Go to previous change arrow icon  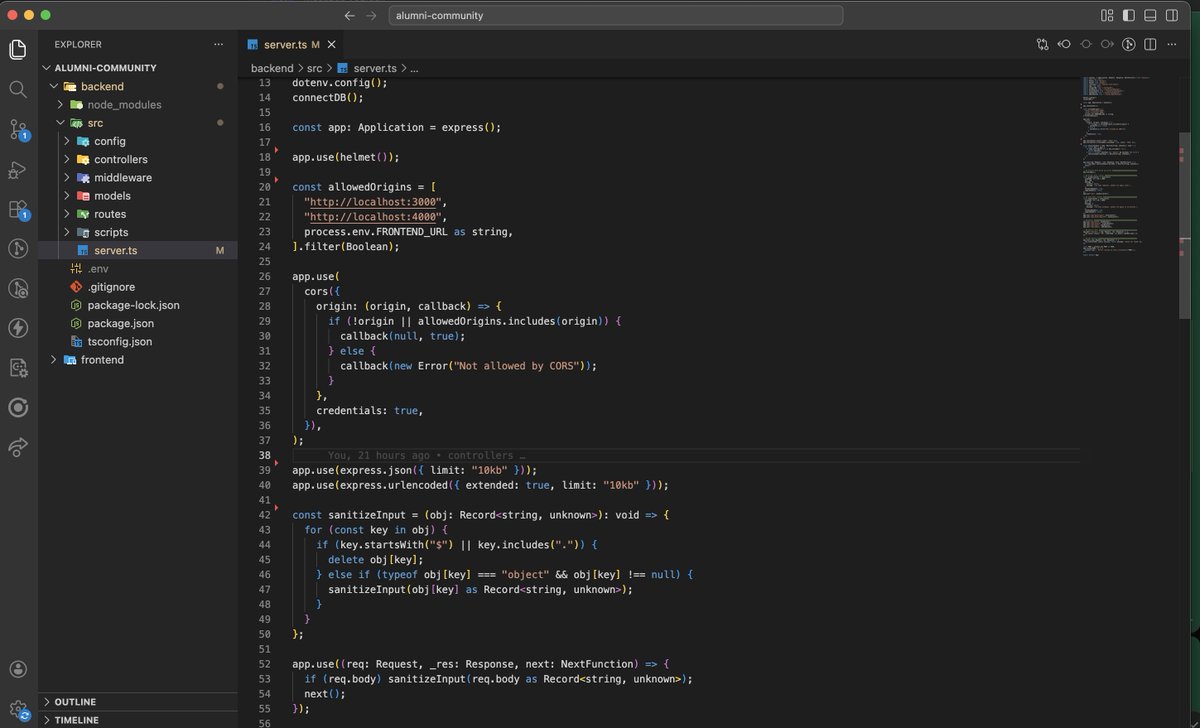pos(1064,44)
